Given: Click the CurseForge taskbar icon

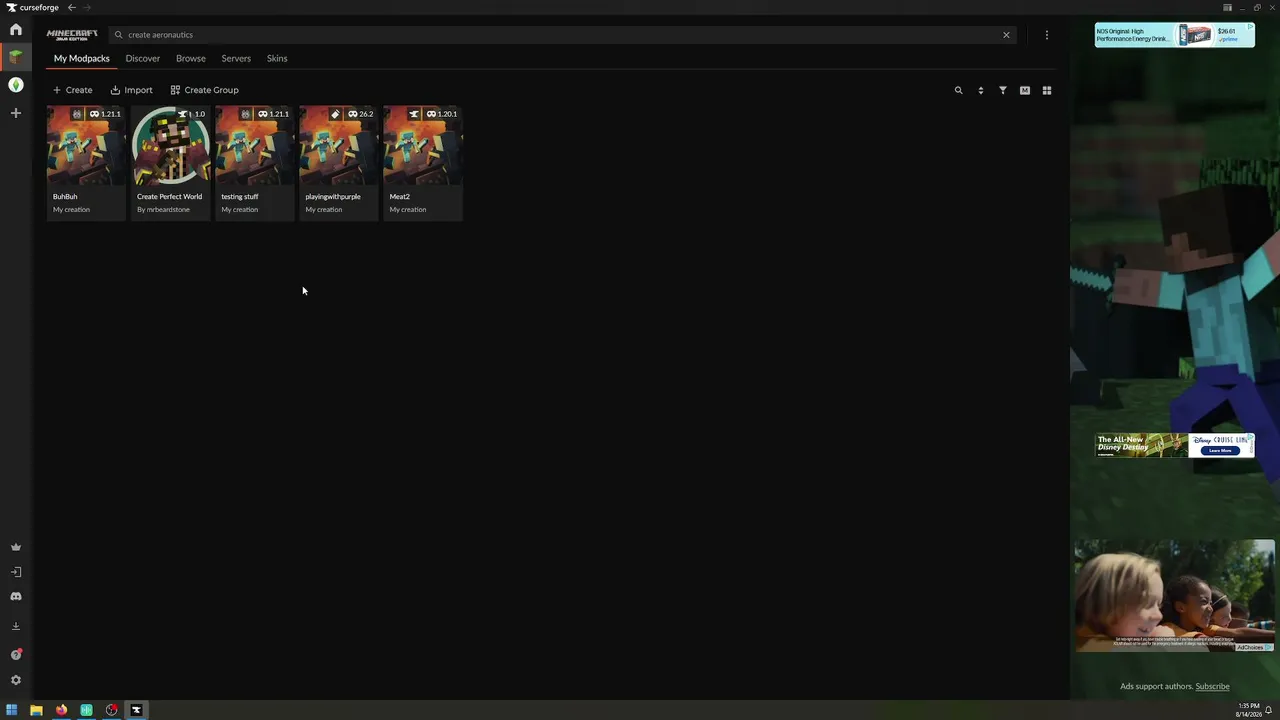Looking at the screenshot, I should coord(136,710).
